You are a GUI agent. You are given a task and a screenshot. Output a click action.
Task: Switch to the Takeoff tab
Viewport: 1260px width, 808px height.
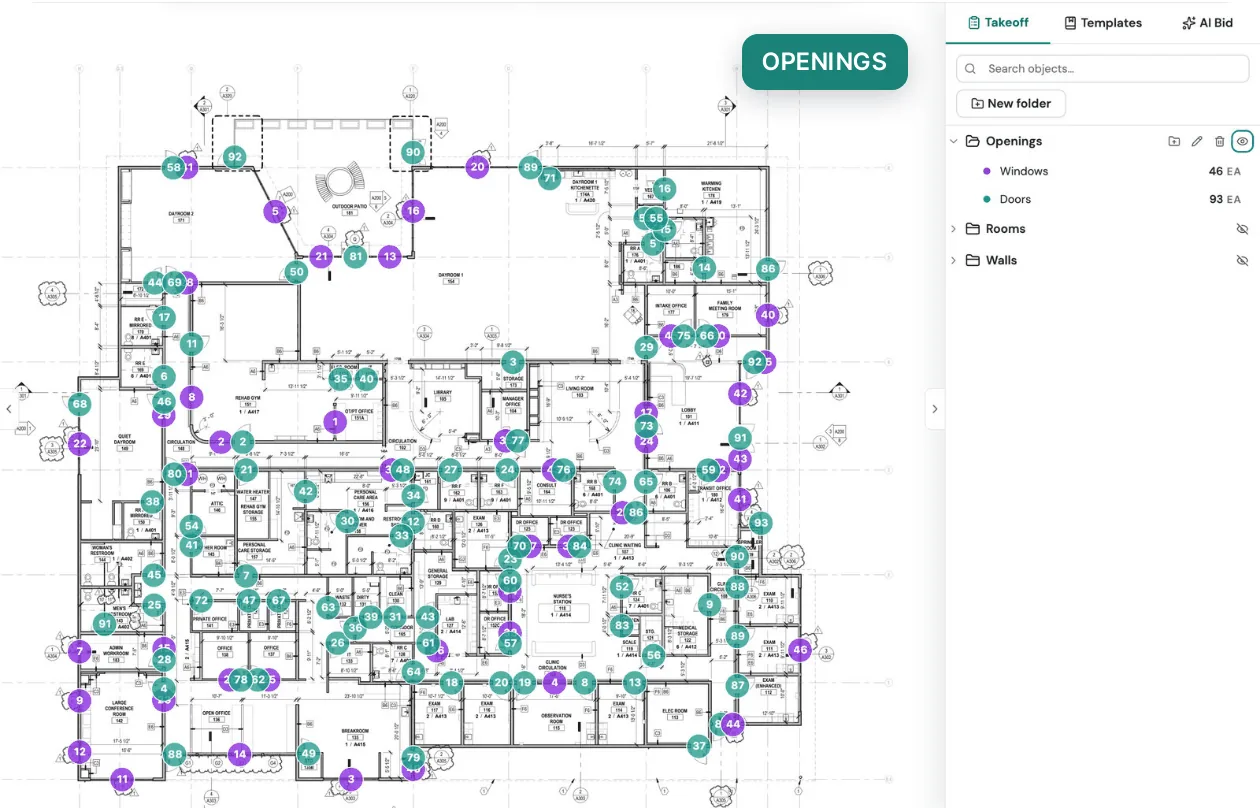tap(997, 22)
